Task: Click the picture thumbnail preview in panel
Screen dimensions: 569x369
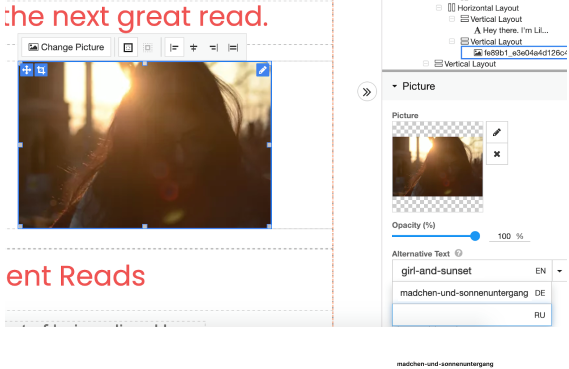Action: (x=438, y=167)
